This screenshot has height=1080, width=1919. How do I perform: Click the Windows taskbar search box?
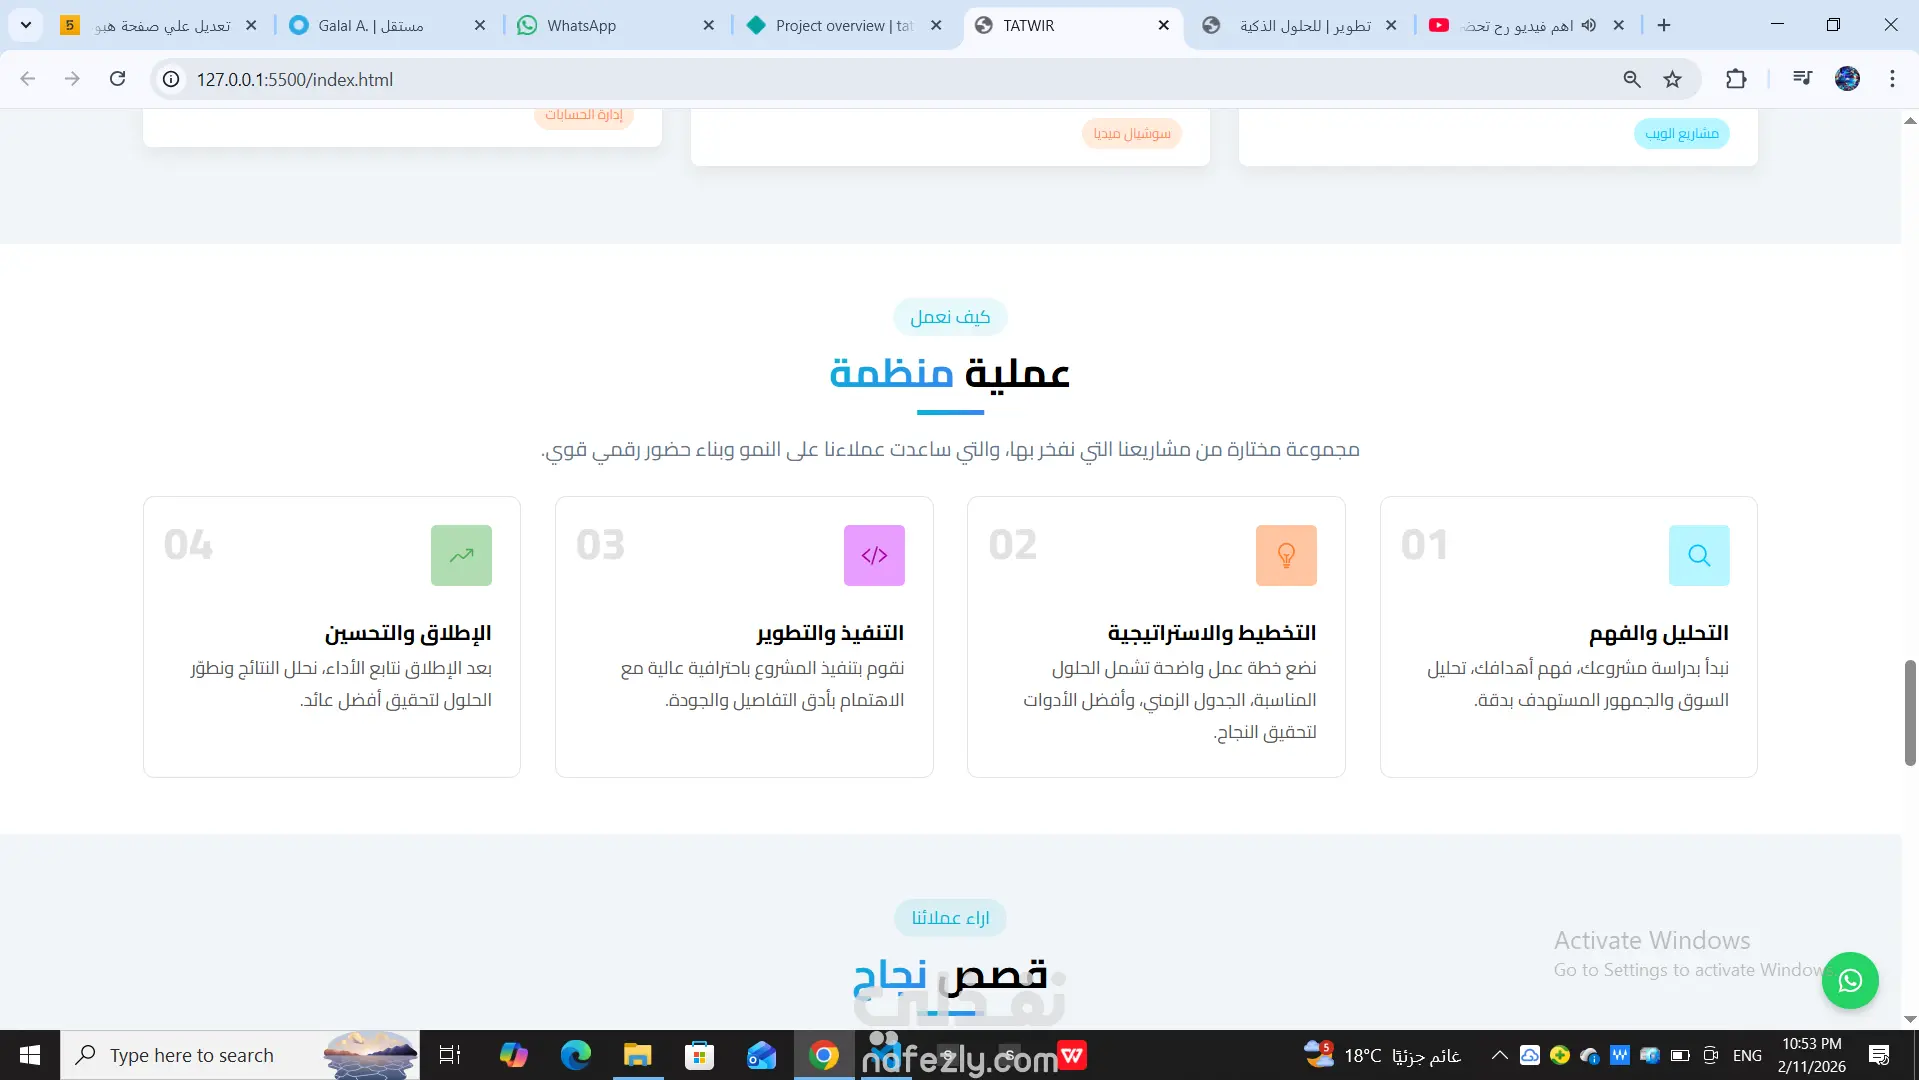[240, 1055]
